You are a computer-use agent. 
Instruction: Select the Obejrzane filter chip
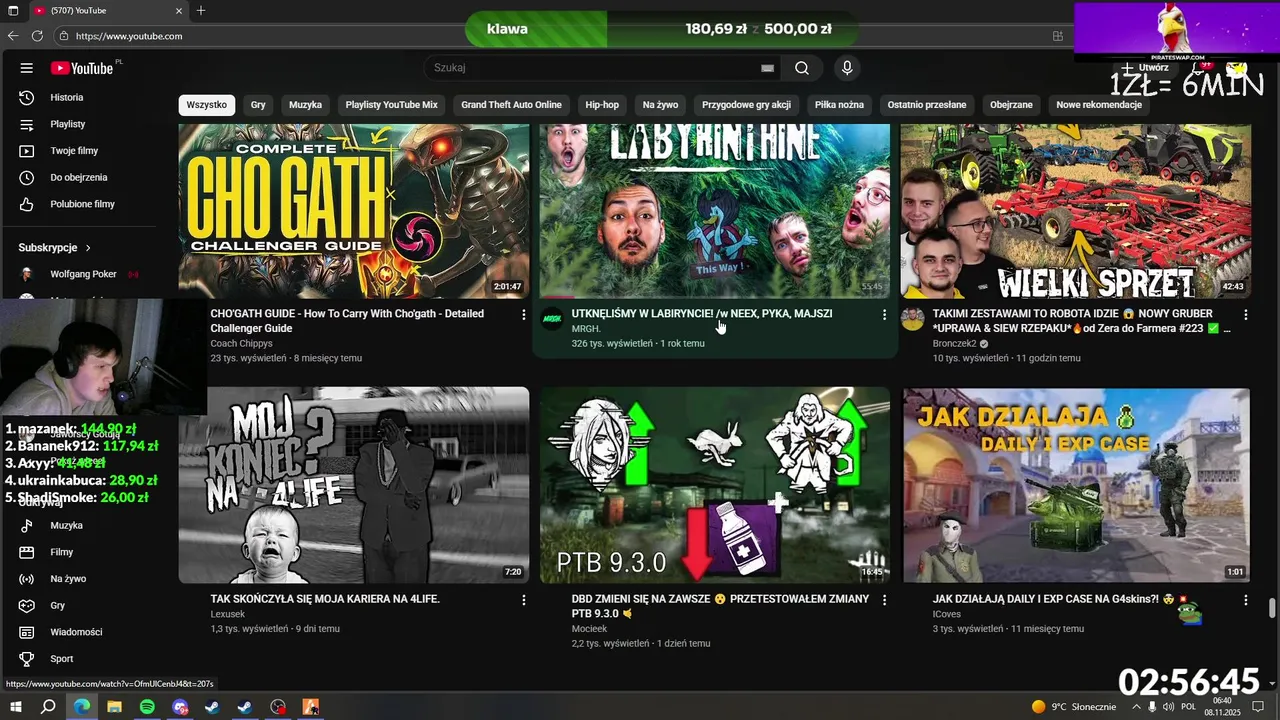[x=1011, y=105]
